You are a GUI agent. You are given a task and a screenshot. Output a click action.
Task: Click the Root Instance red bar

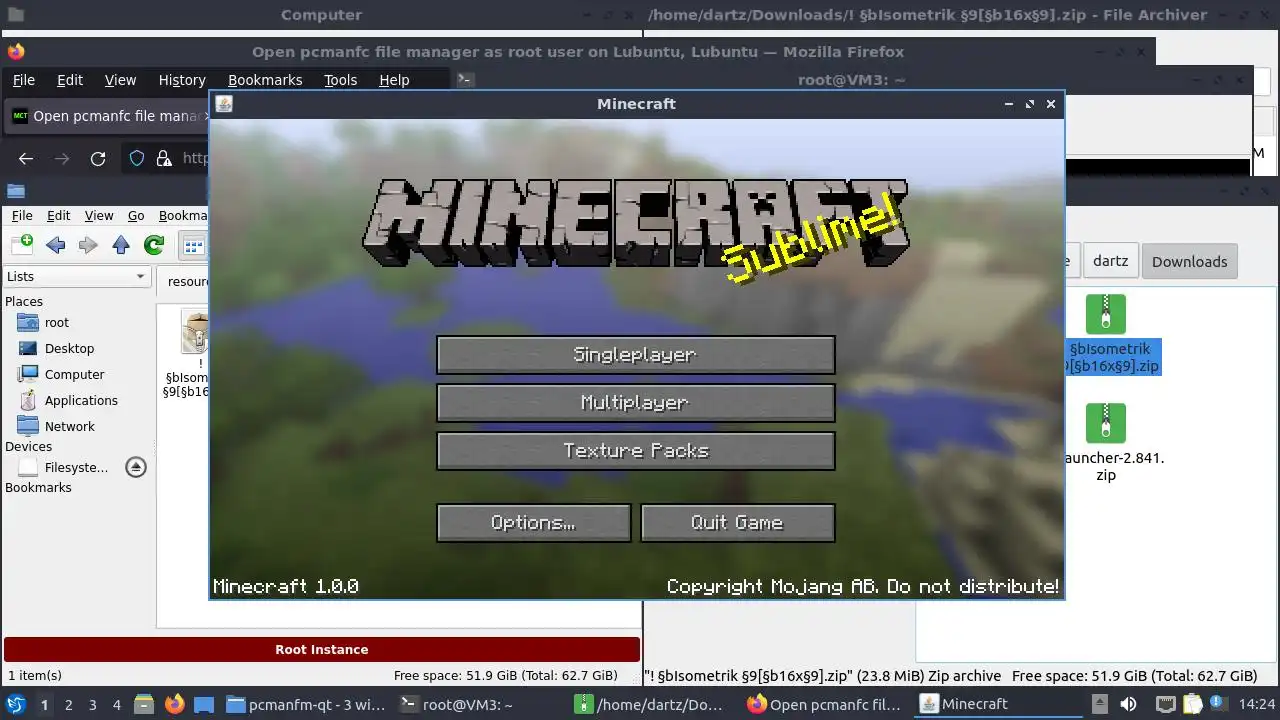pyautogui.click(x=322, y=650)
